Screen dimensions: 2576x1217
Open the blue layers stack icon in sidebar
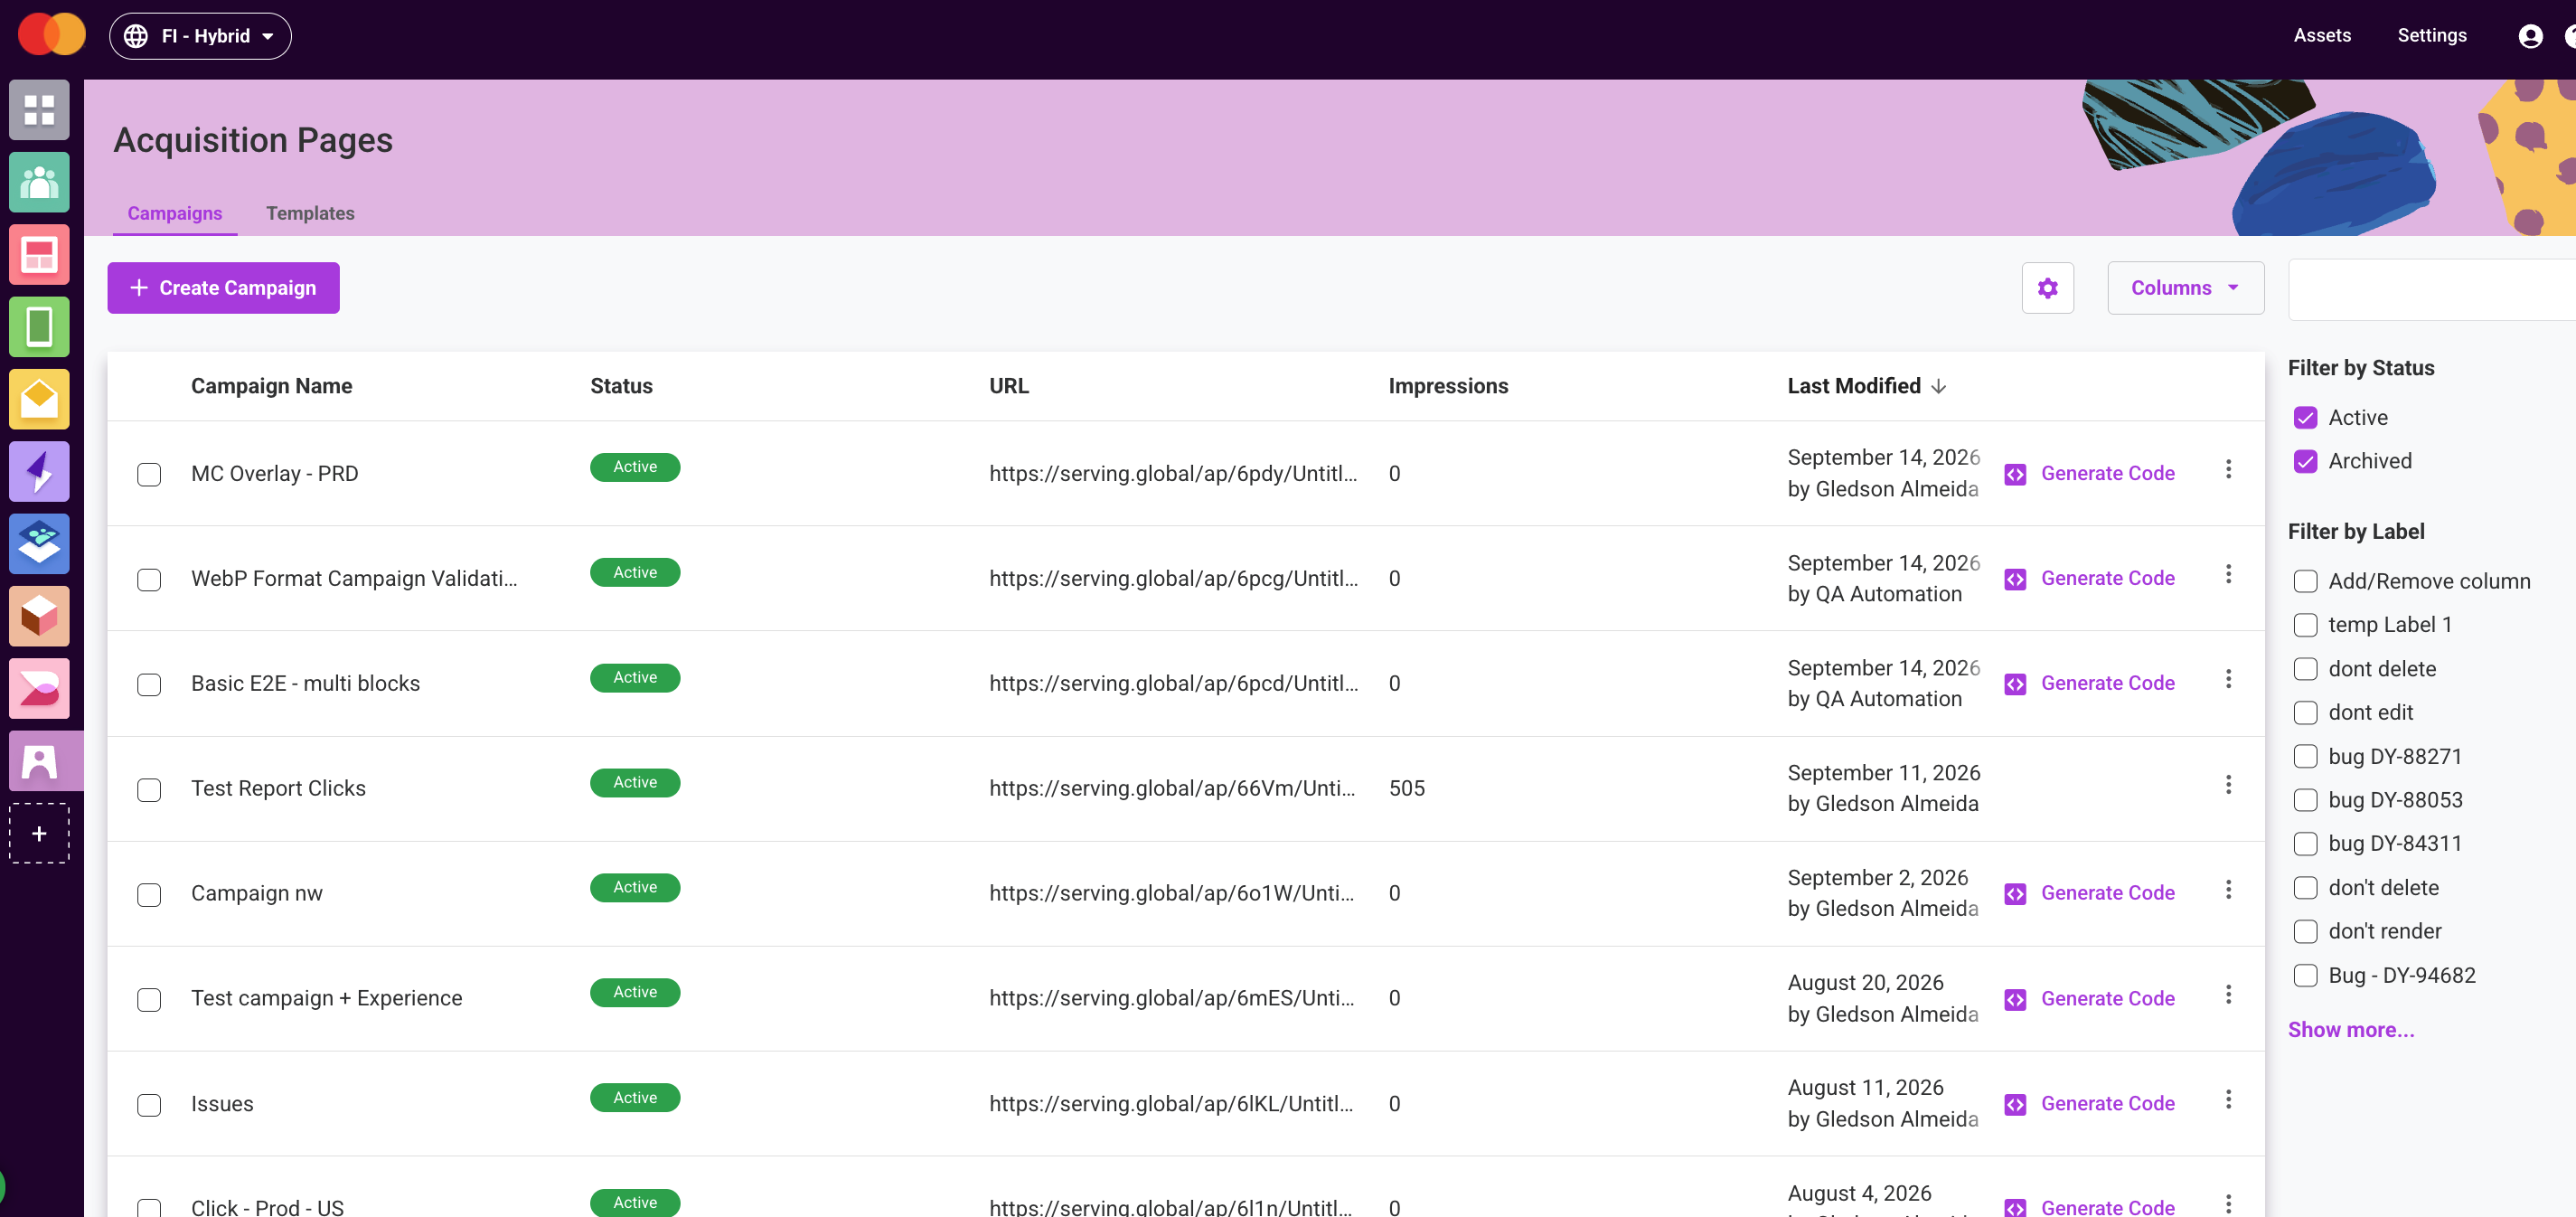[x=39, y=544]
